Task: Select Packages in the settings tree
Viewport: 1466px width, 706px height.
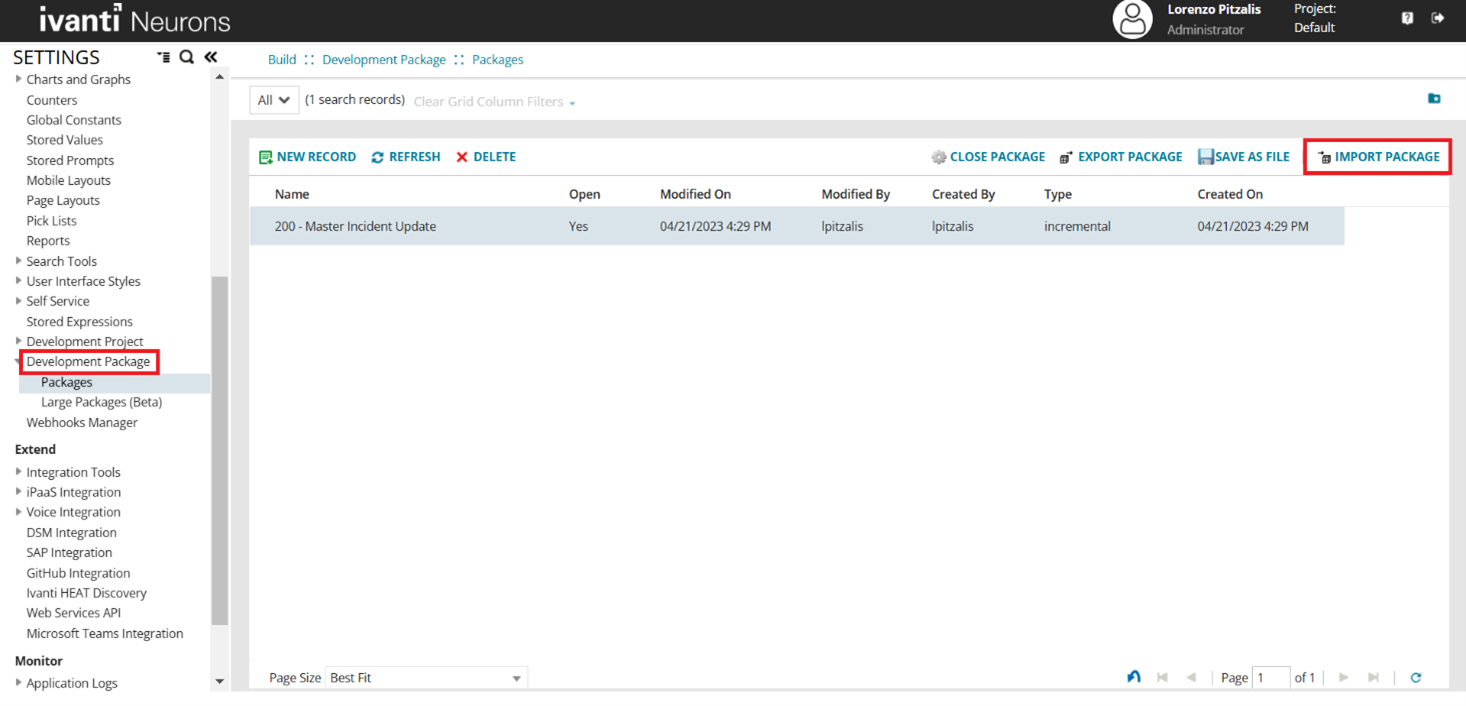Action: pyautogui.click(x=67, y=382)
